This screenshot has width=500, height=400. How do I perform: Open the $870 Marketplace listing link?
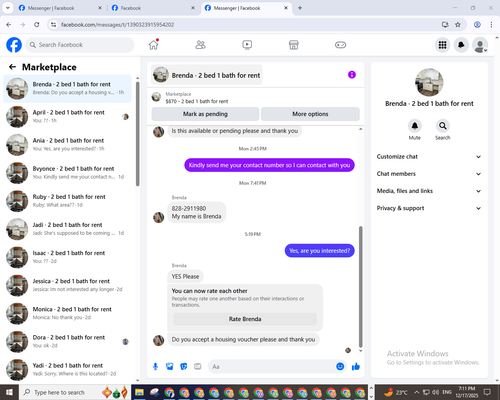[197, 101]
